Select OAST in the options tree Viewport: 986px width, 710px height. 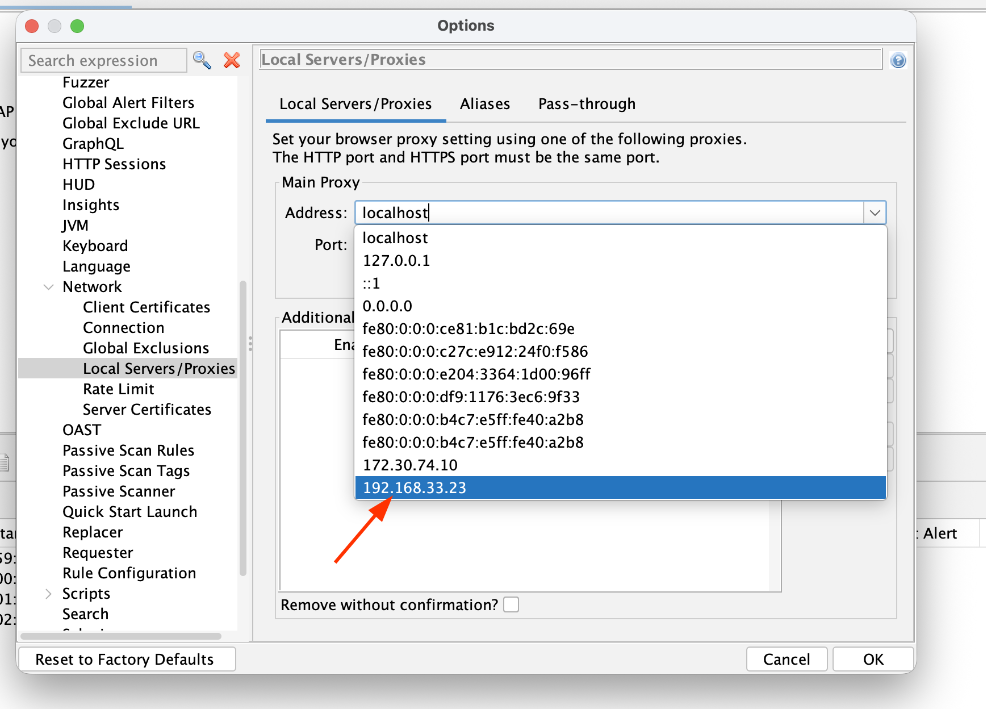click(82, 430)
